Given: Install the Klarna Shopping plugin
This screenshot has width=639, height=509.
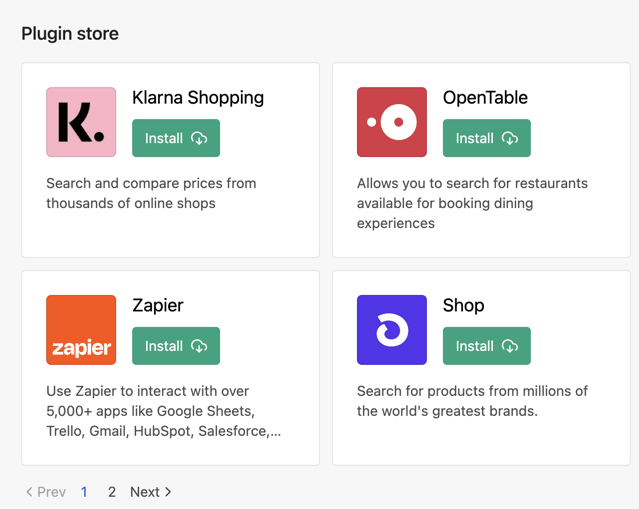Looking at the screenshot, I should pos(176,138).
